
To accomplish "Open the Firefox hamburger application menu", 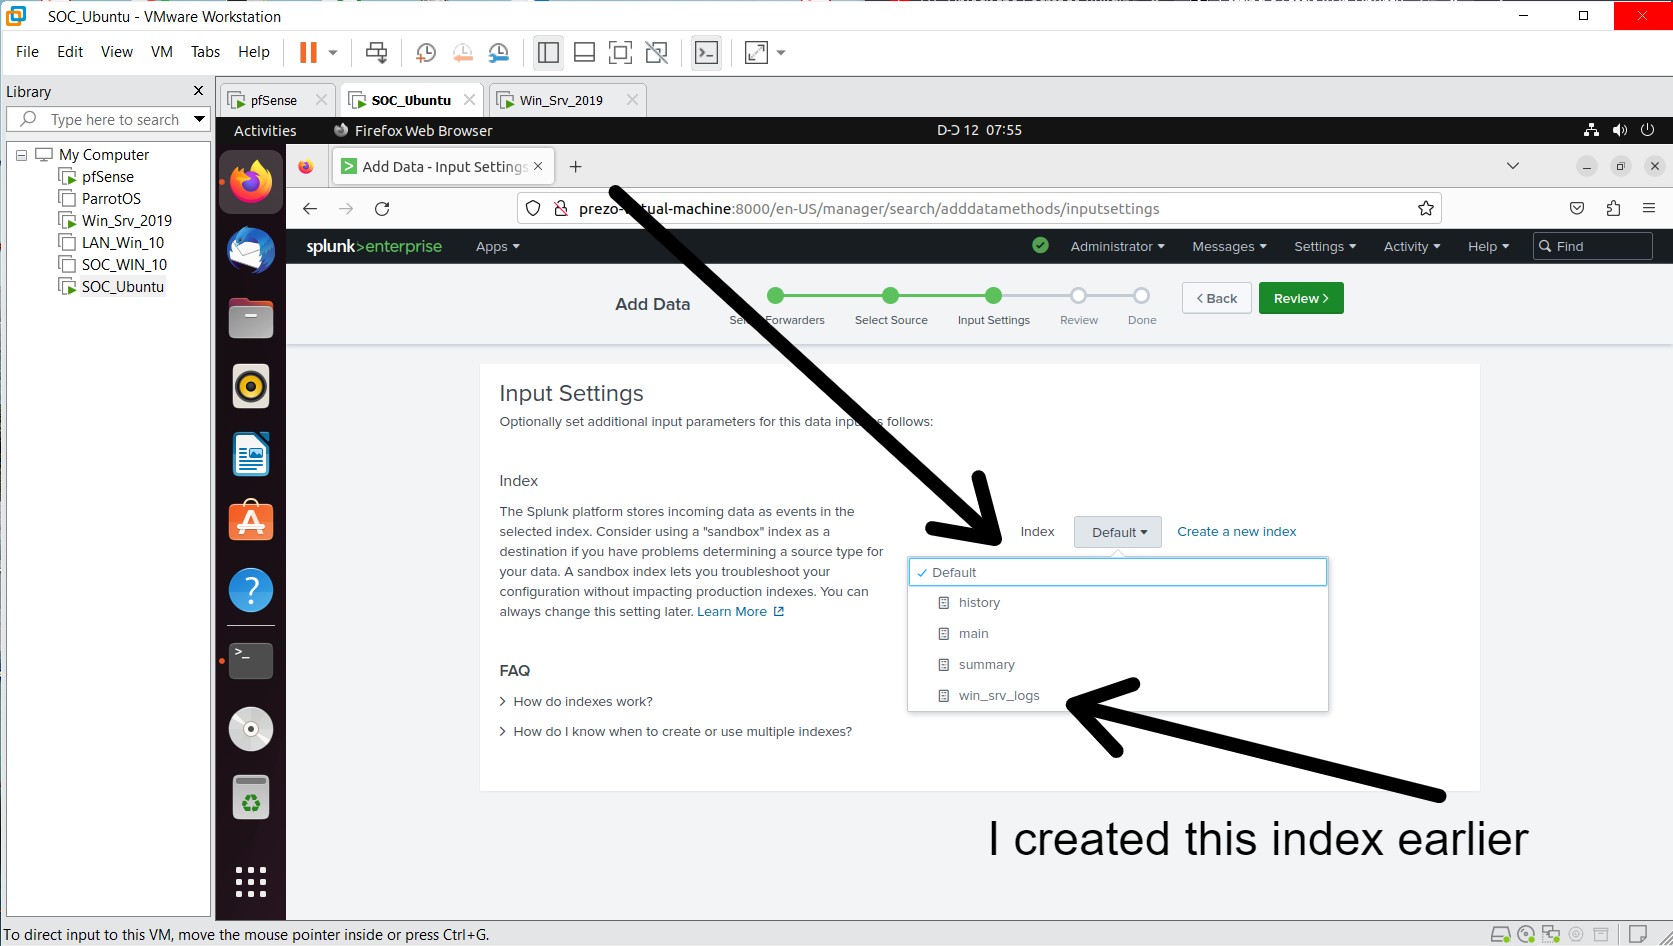I will point(1649,208).
